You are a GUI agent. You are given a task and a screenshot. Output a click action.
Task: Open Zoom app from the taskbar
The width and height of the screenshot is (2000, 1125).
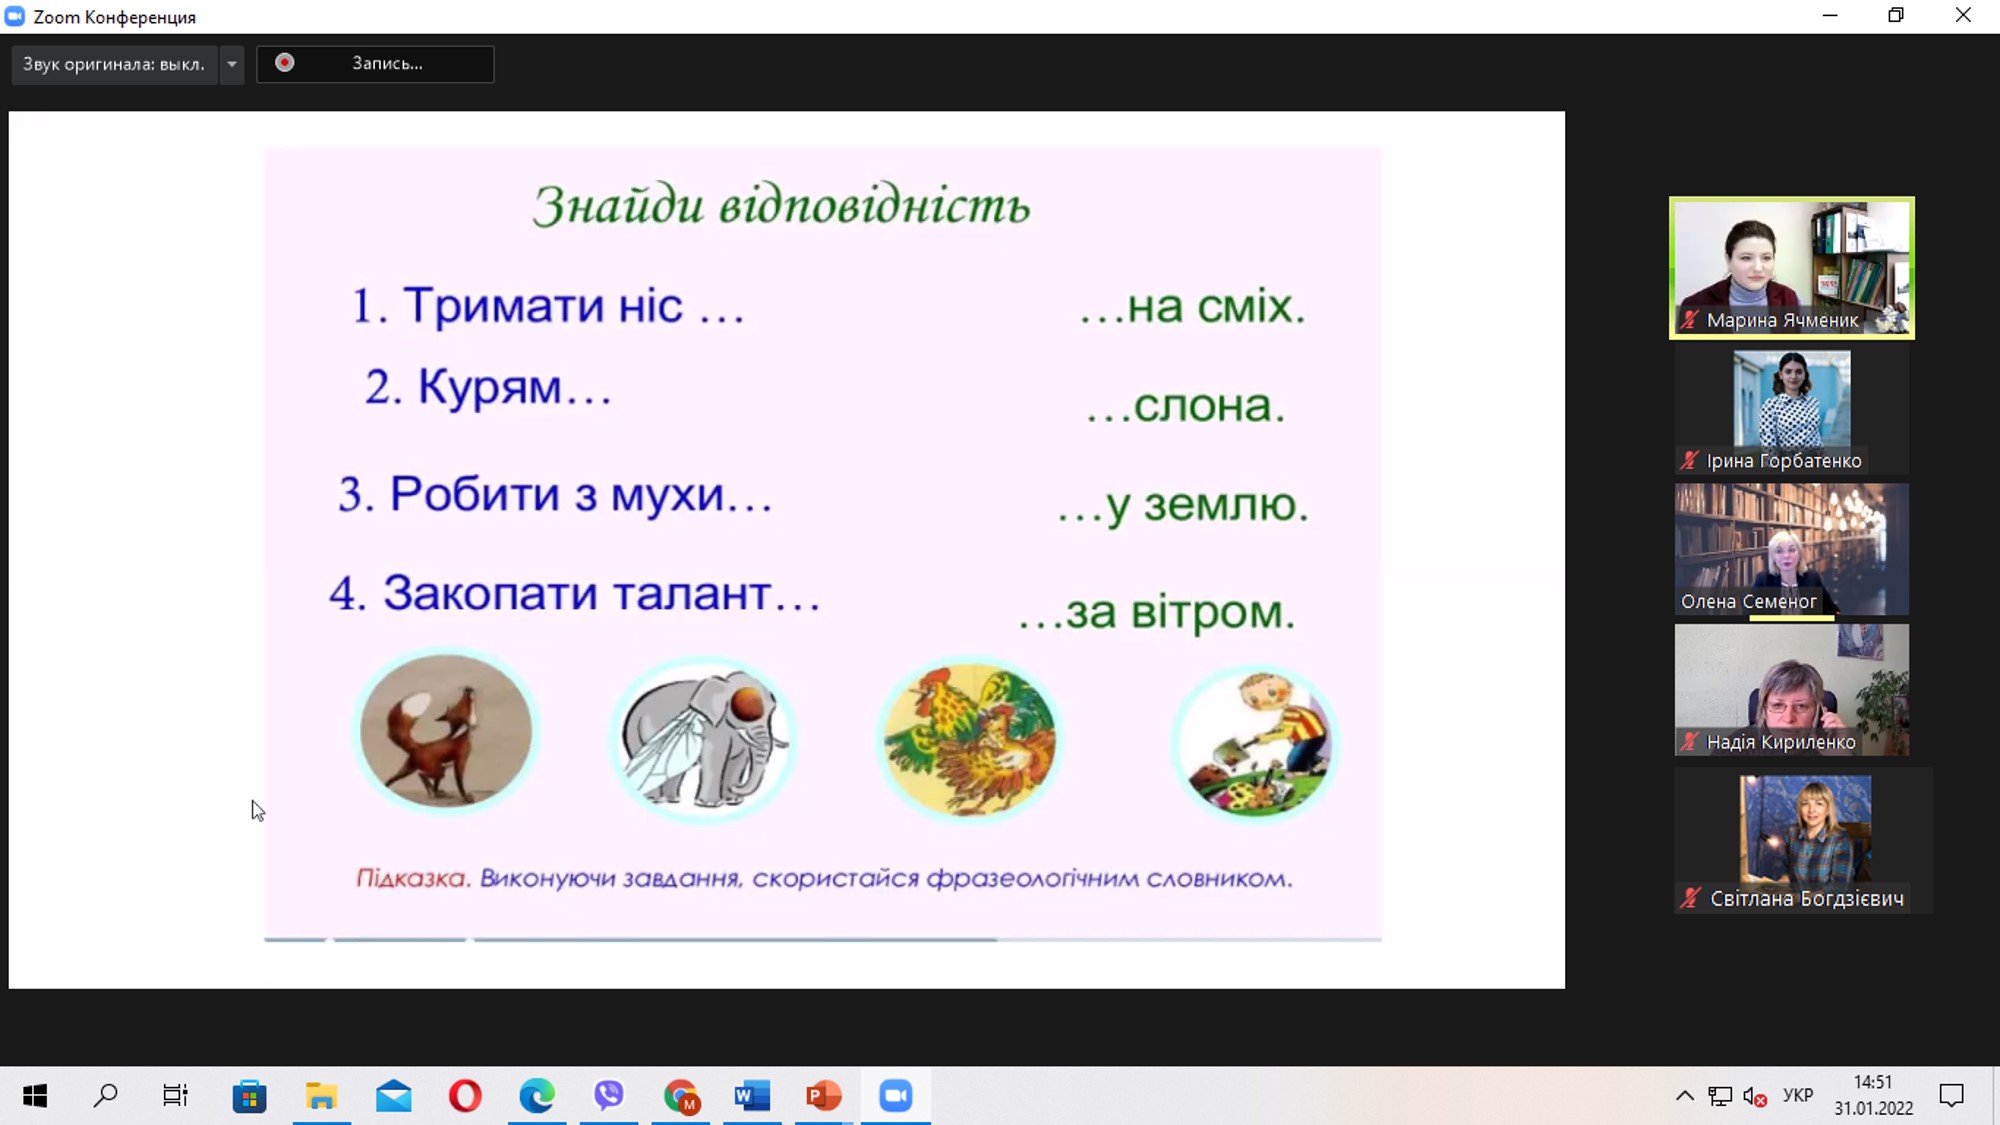tap(896, 1096)
